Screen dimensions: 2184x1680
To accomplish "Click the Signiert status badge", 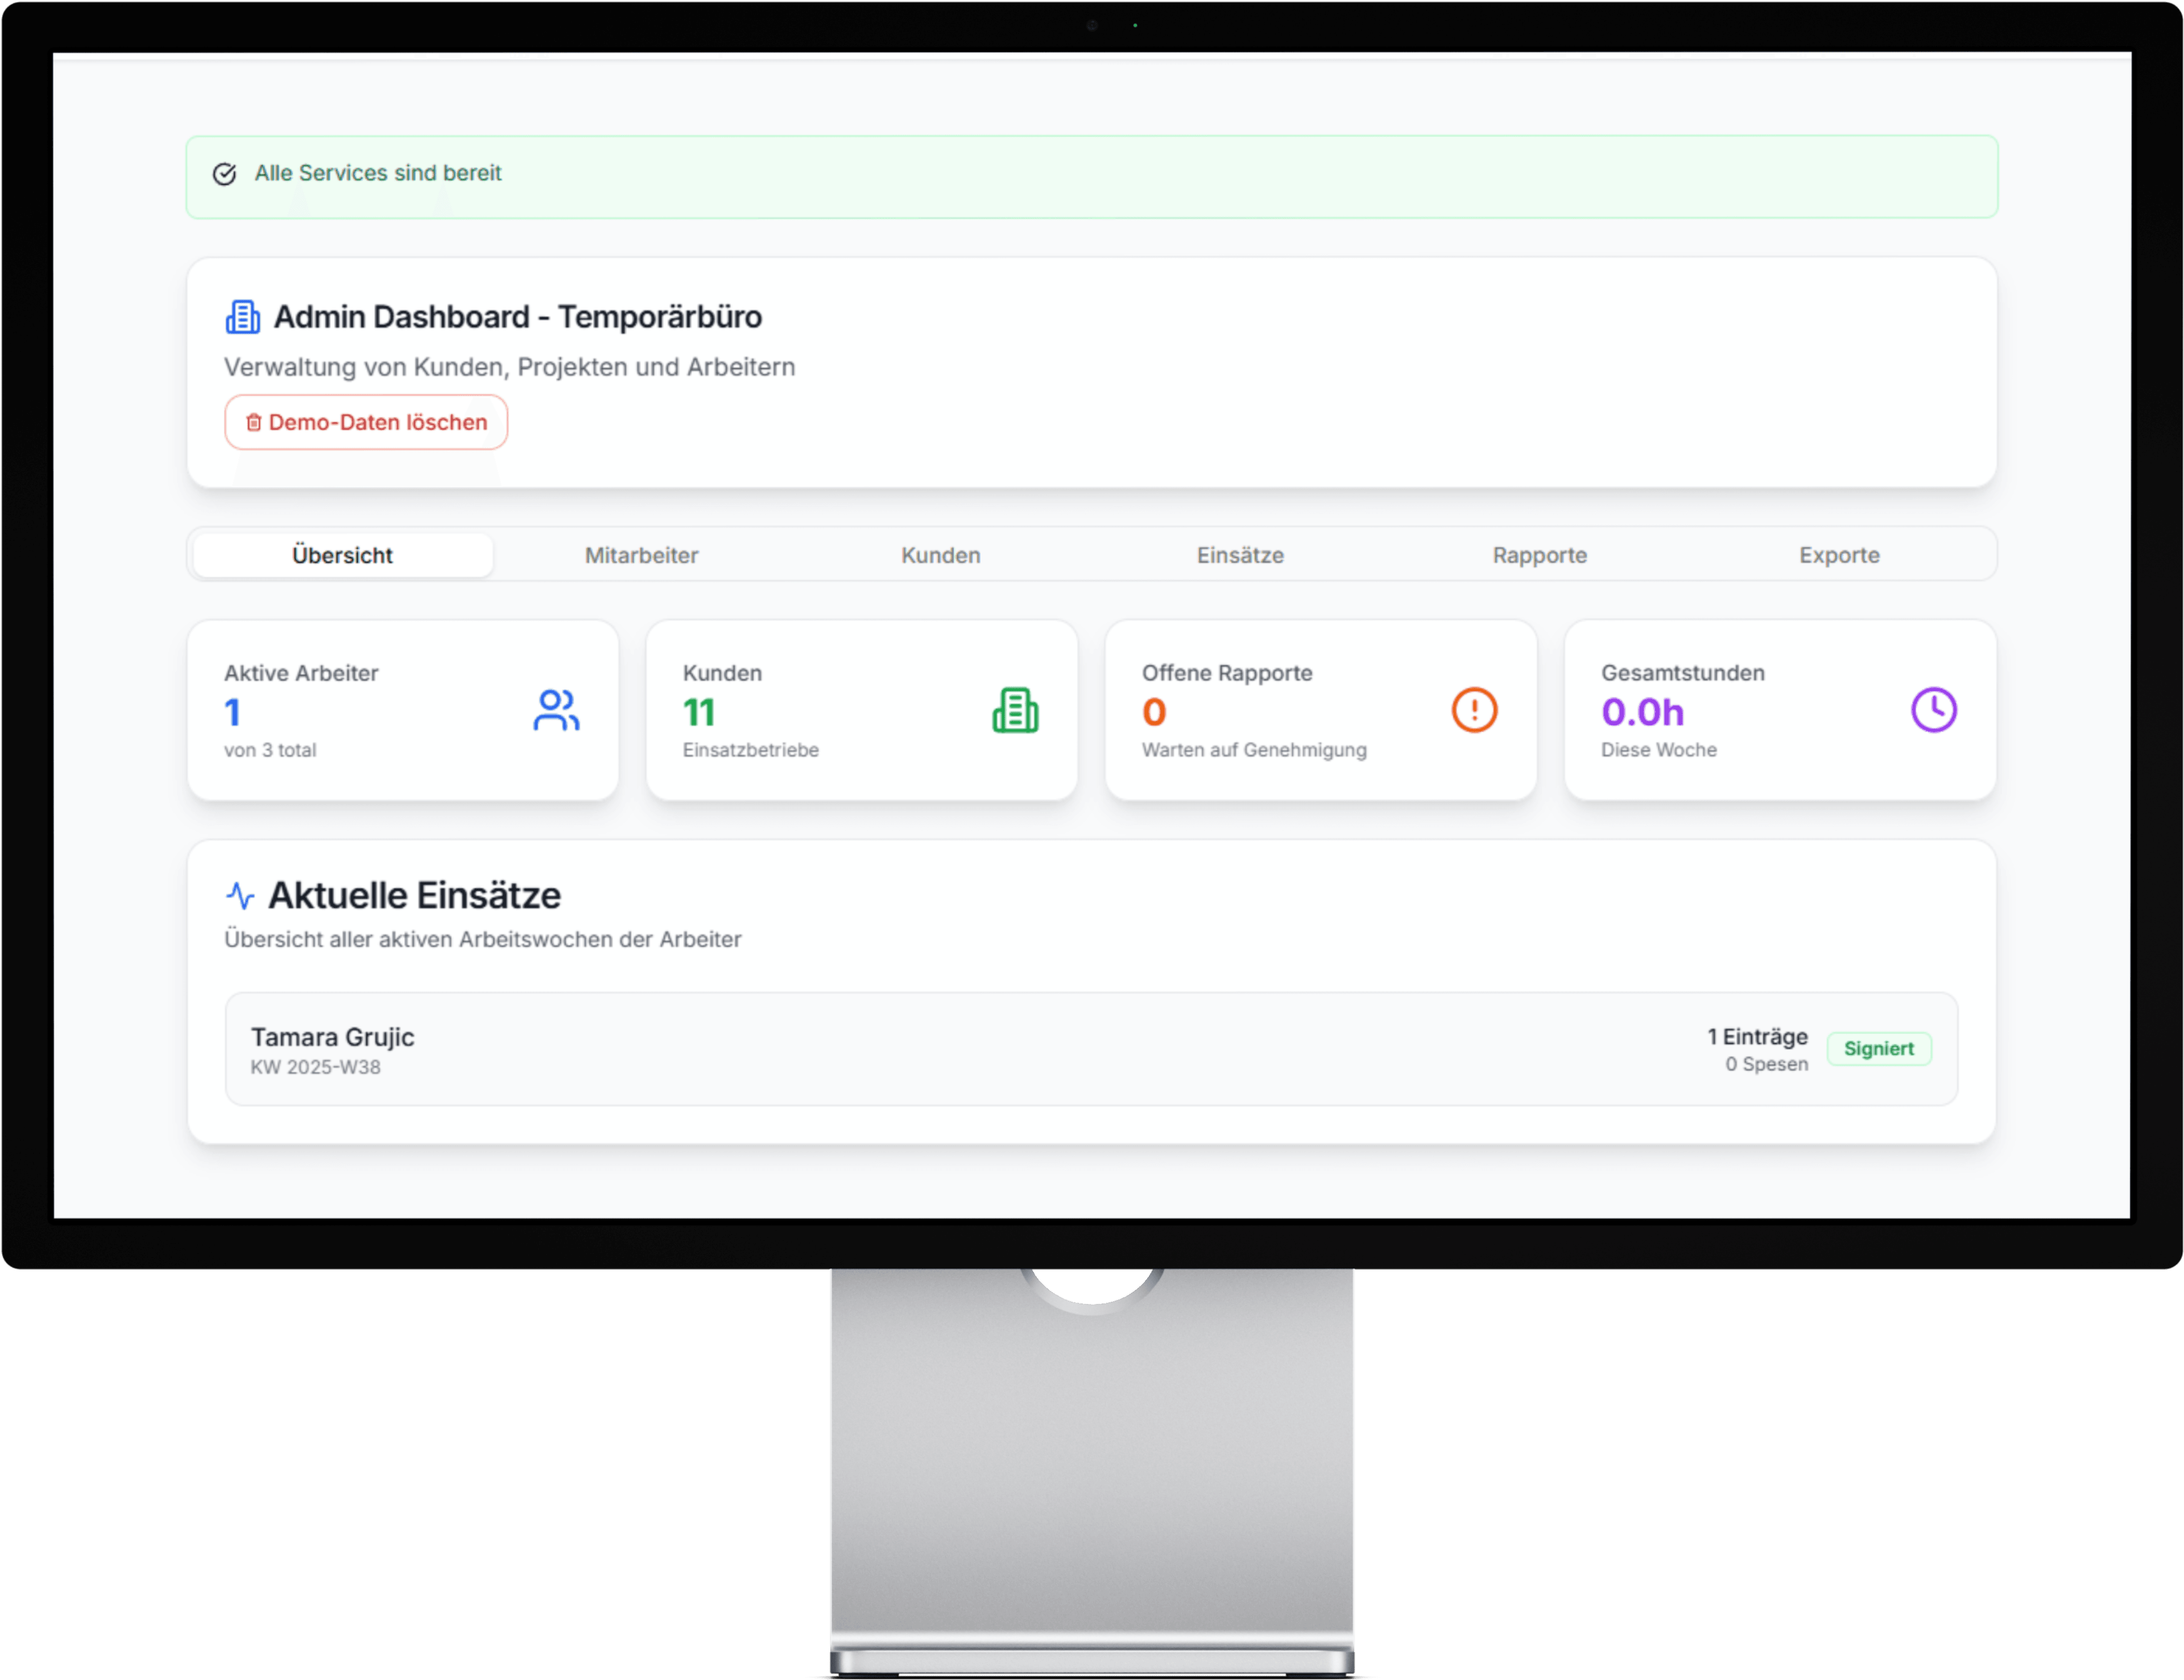I will [1878, 1049].
